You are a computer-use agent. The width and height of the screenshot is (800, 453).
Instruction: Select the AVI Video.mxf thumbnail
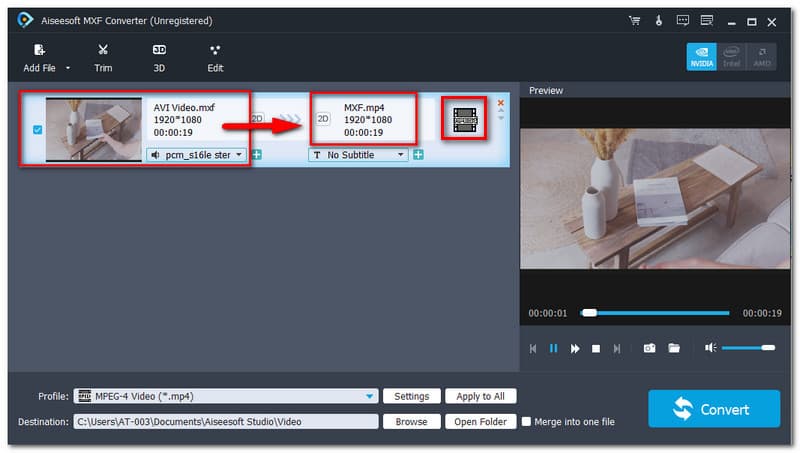tap(93, 130)
